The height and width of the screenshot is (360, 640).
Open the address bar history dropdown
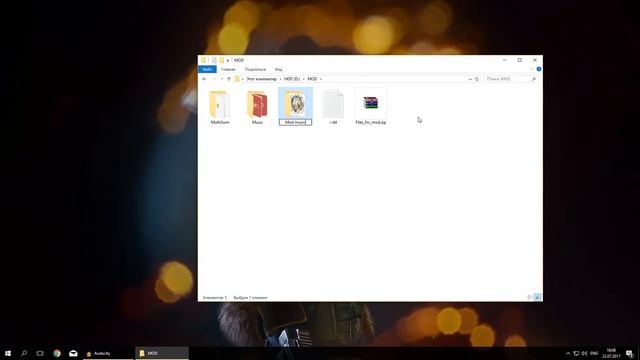pyautogui.click(x=470, y=79)
